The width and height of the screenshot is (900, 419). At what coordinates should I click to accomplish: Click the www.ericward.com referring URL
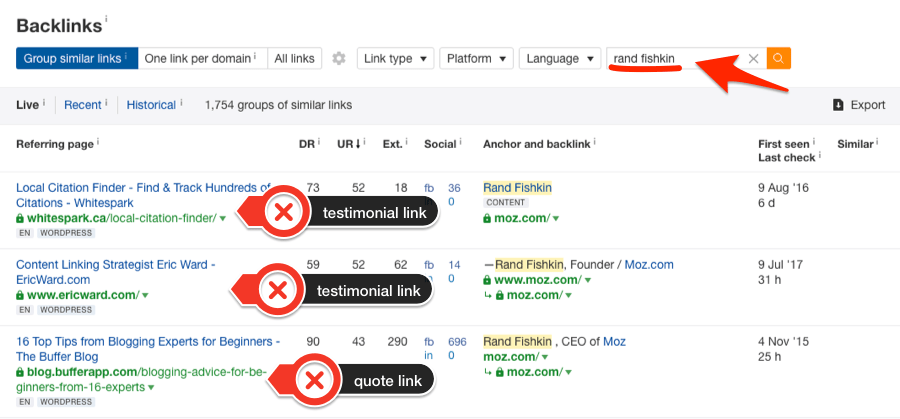click(x=83, y=295)
